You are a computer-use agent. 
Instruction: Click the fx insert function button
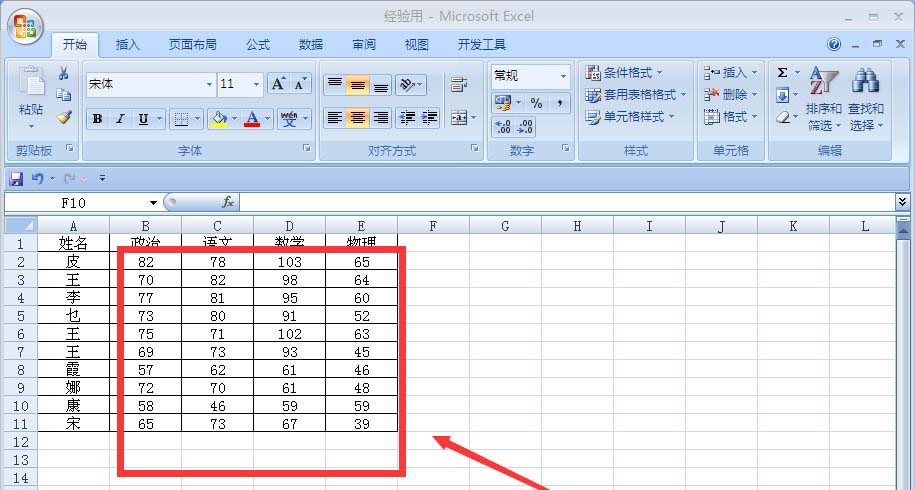click(x=228, y=202)
